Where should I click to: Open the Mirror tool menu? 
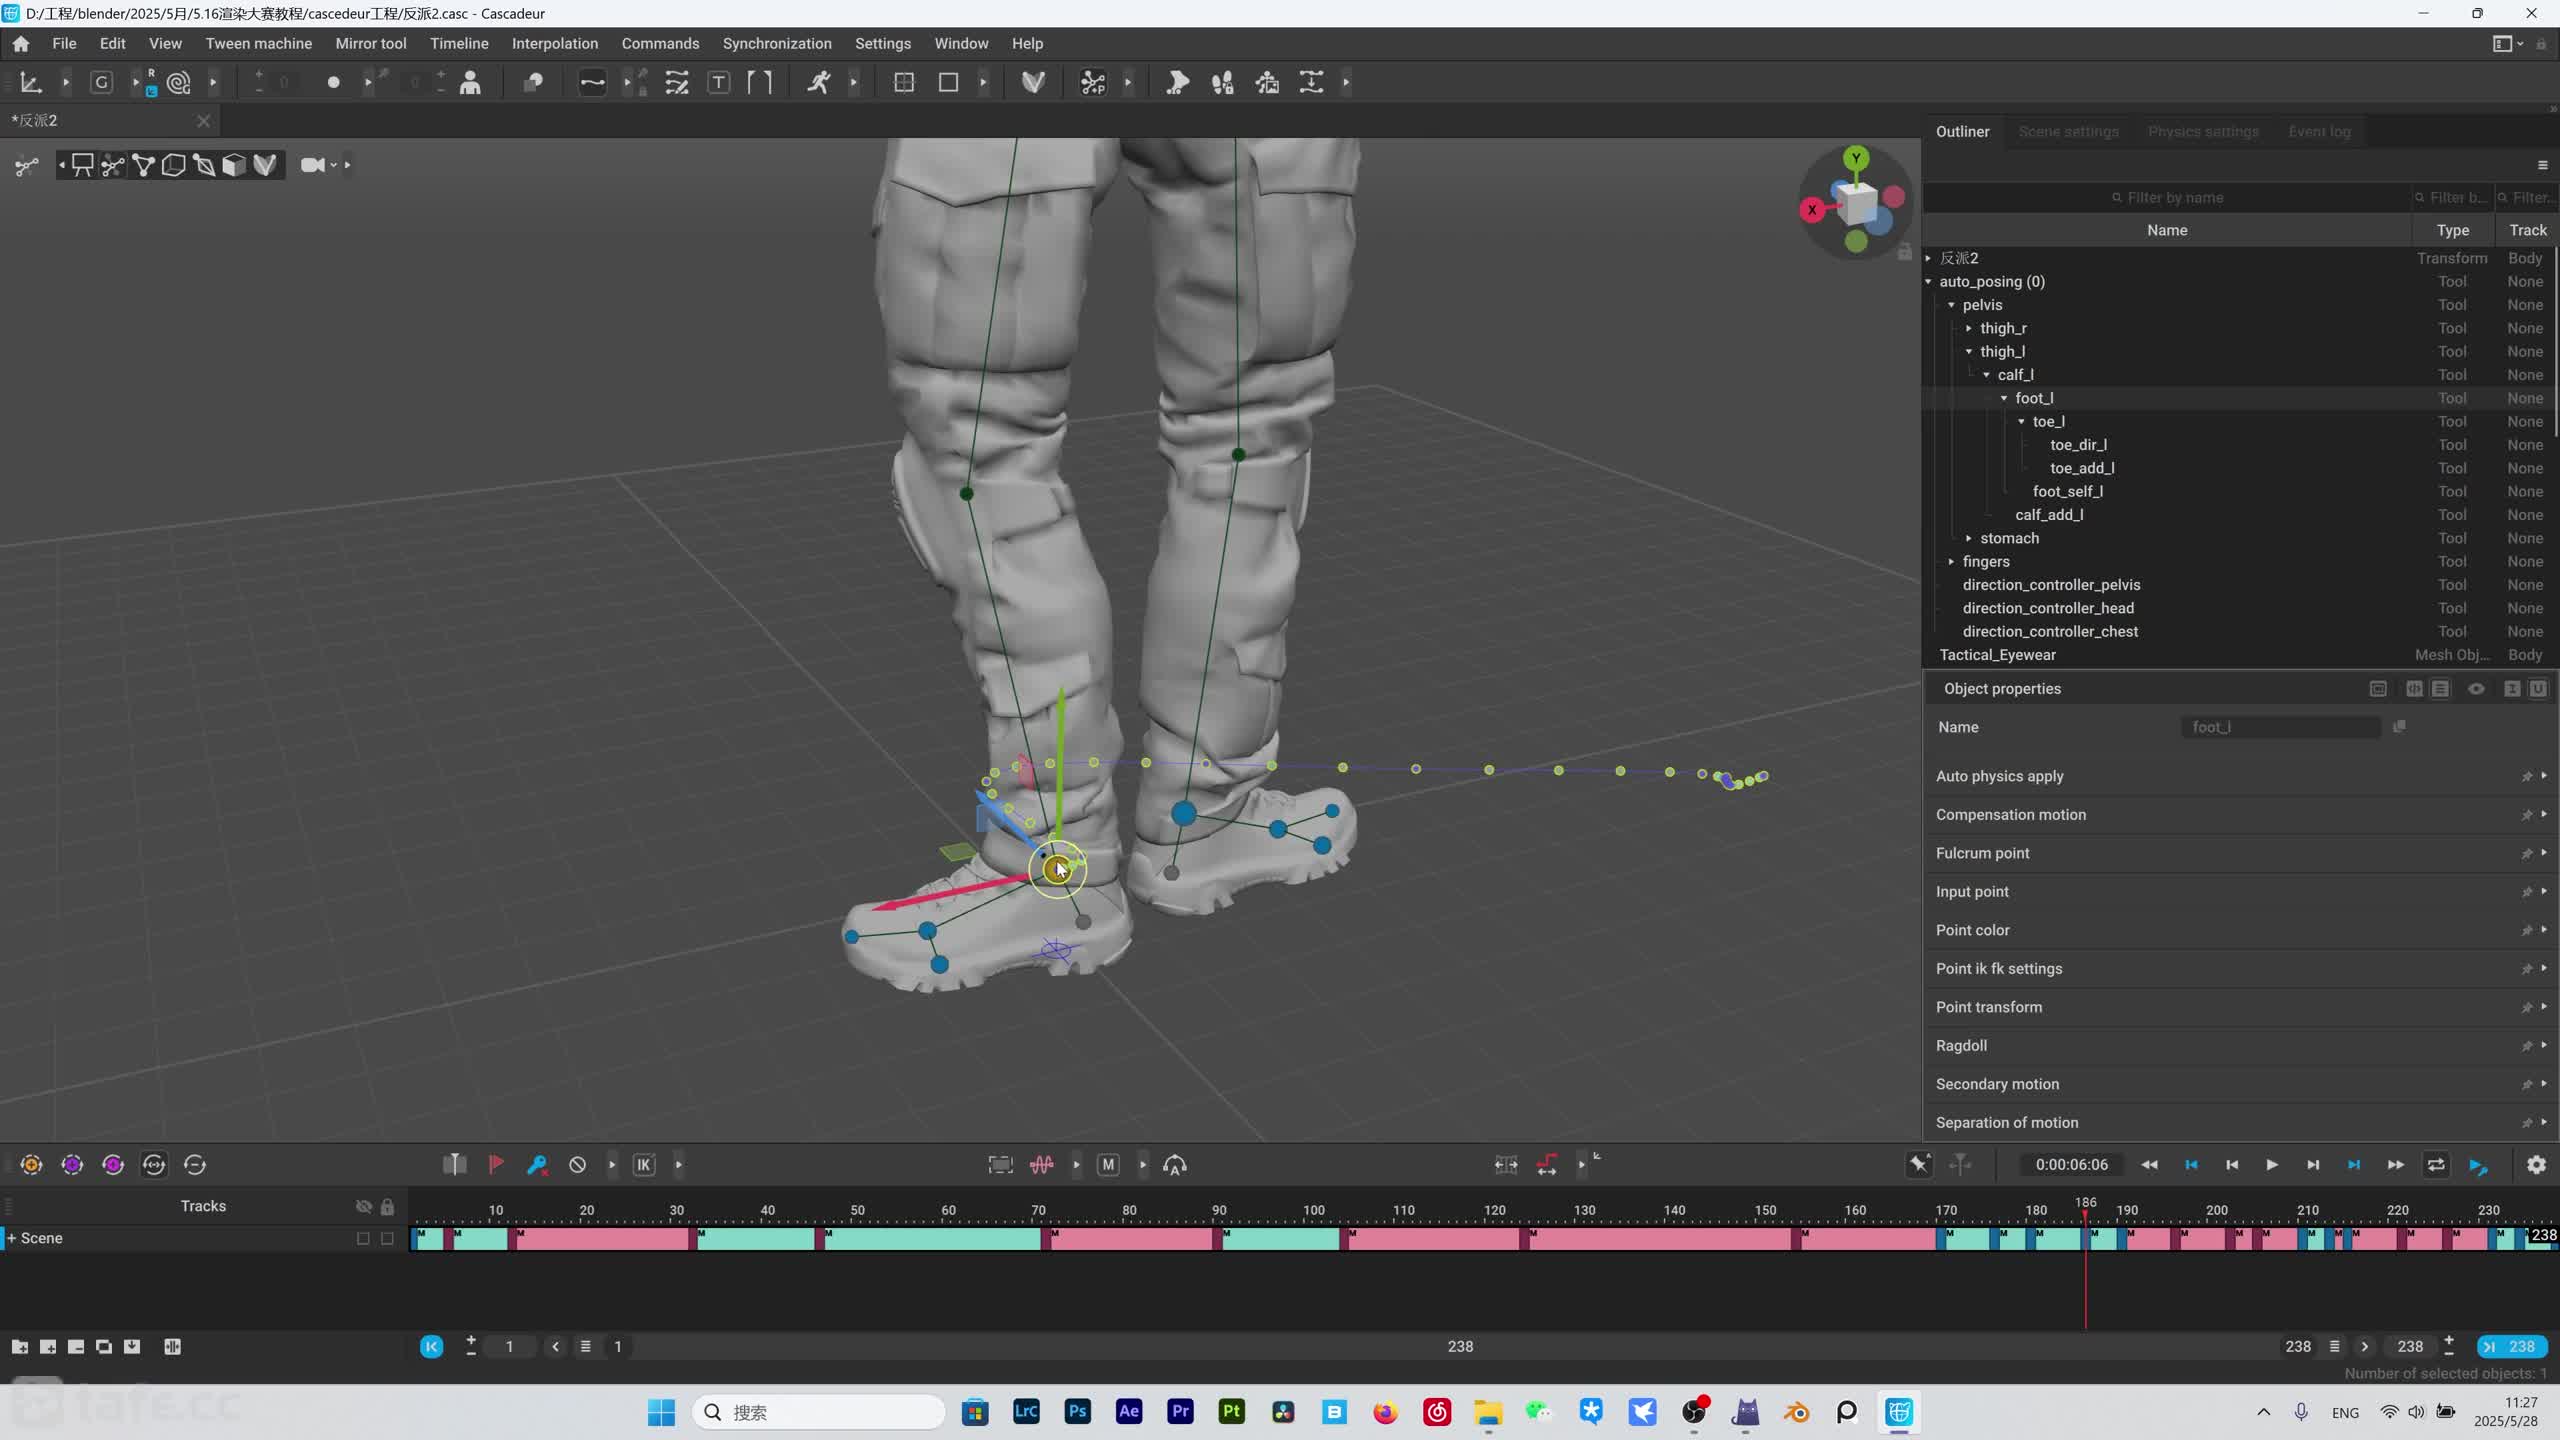(371, 44)
